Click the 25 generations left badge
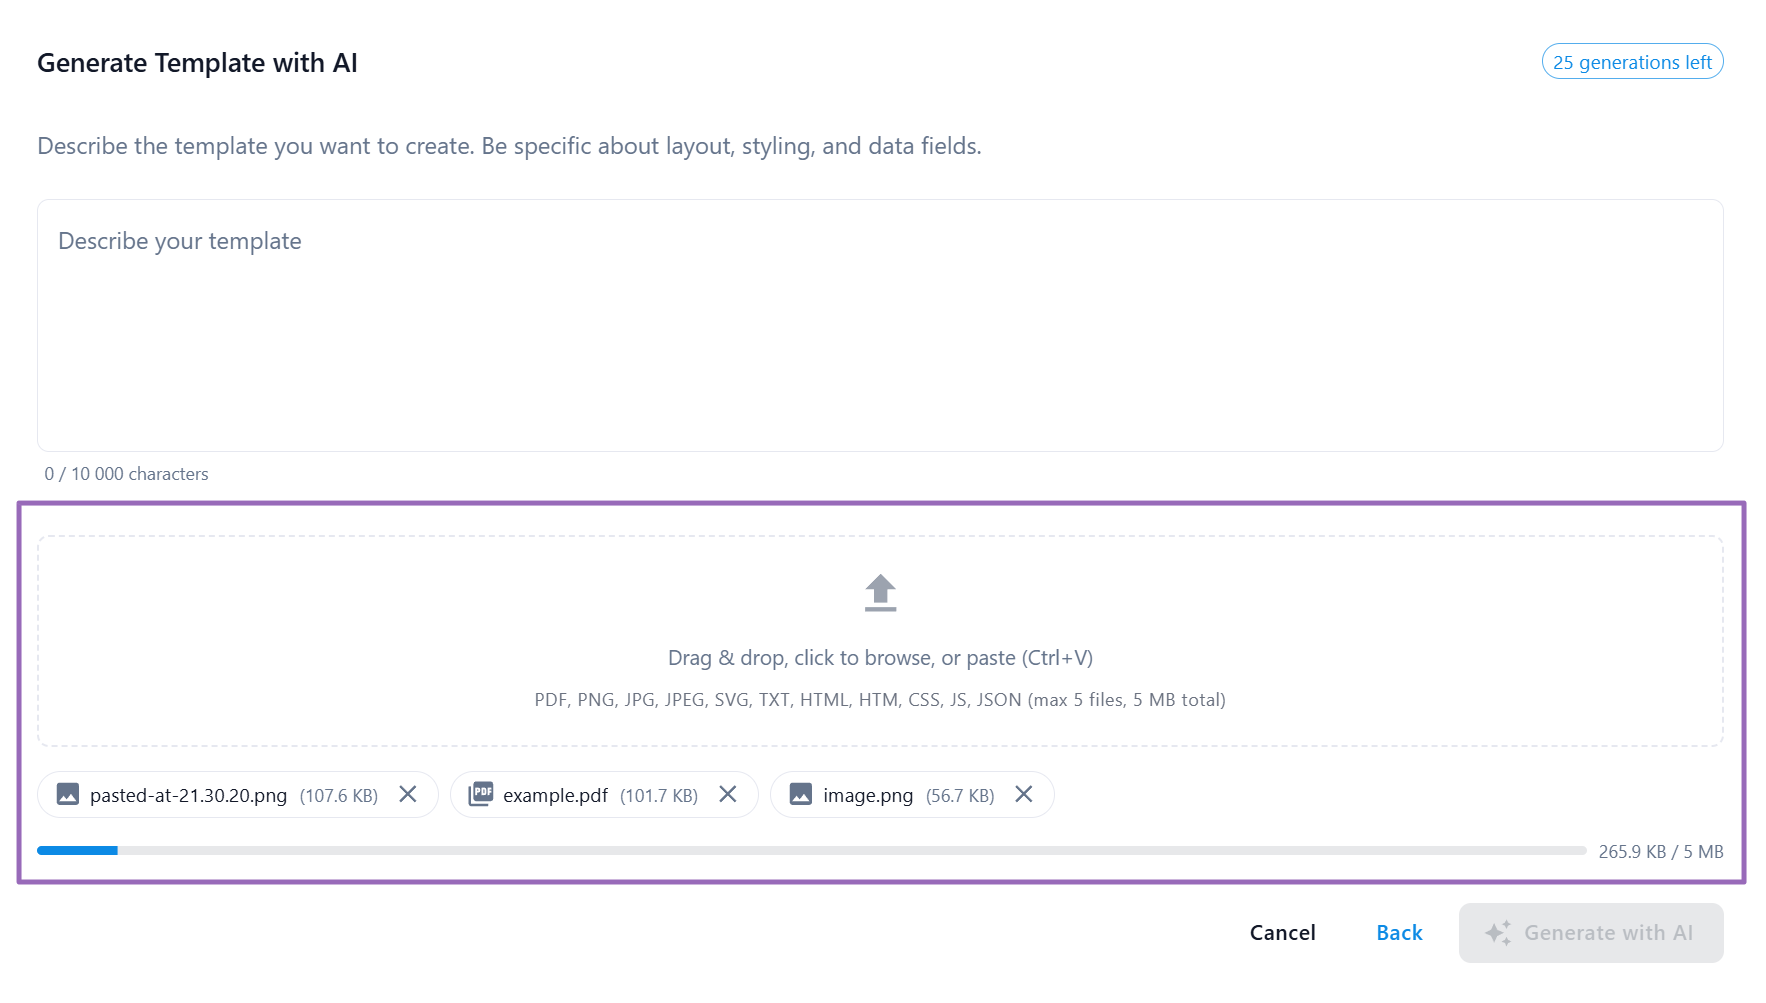Viewport: 1766px width, 1003px height. 1632,61
